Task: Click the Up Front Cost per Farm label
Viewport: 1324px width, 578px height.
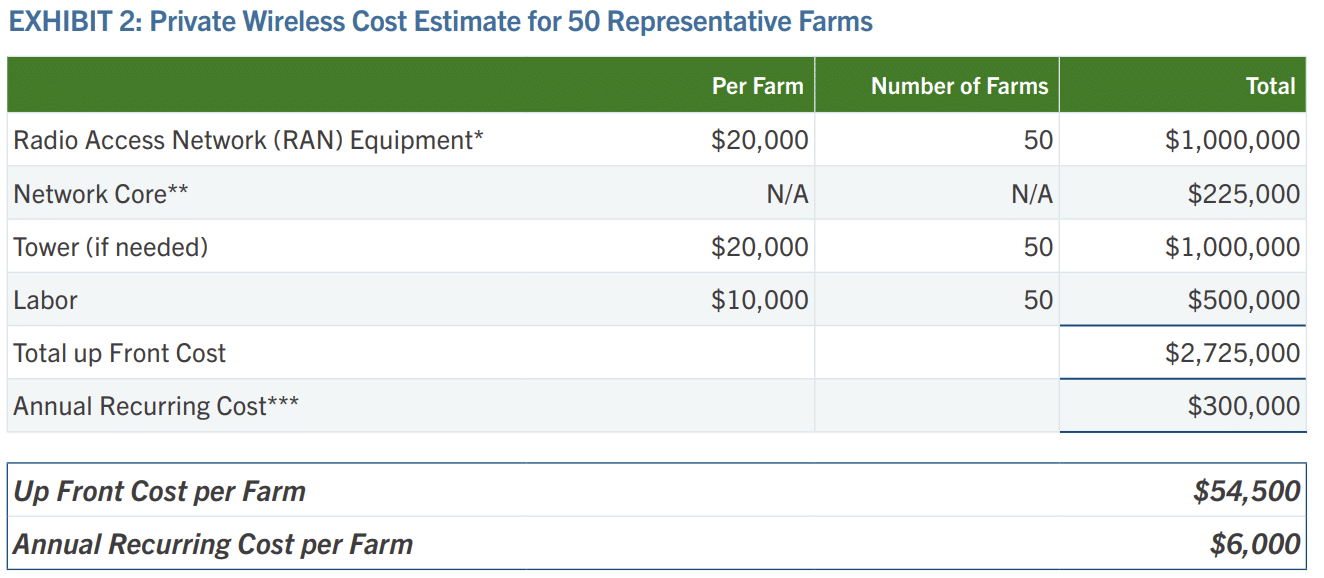Action: (159, 491)
